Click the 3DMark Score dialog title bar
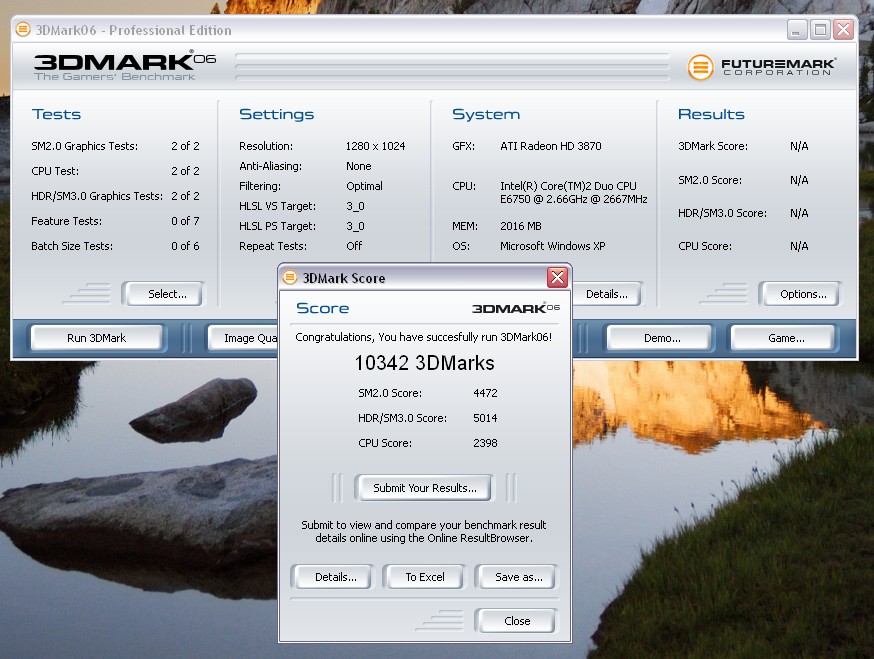Image resolution: width=874 pixels, height=659 pixels. pyautogui.click(x=424, y=278)
